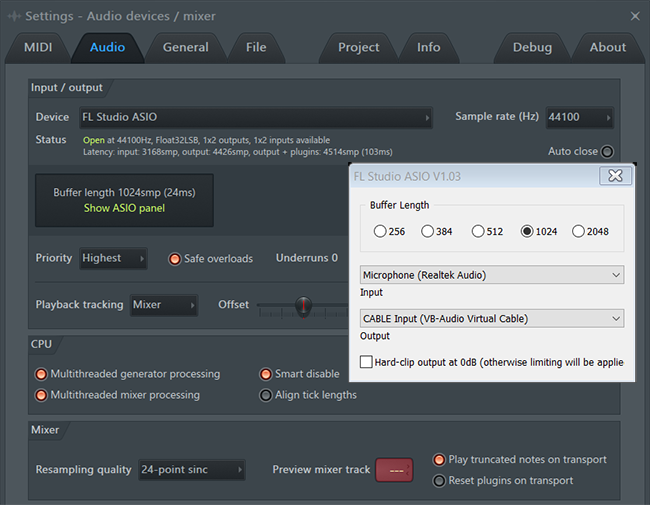Show the About tab
The image size is (650, 505).
click(x=608, y=47)
